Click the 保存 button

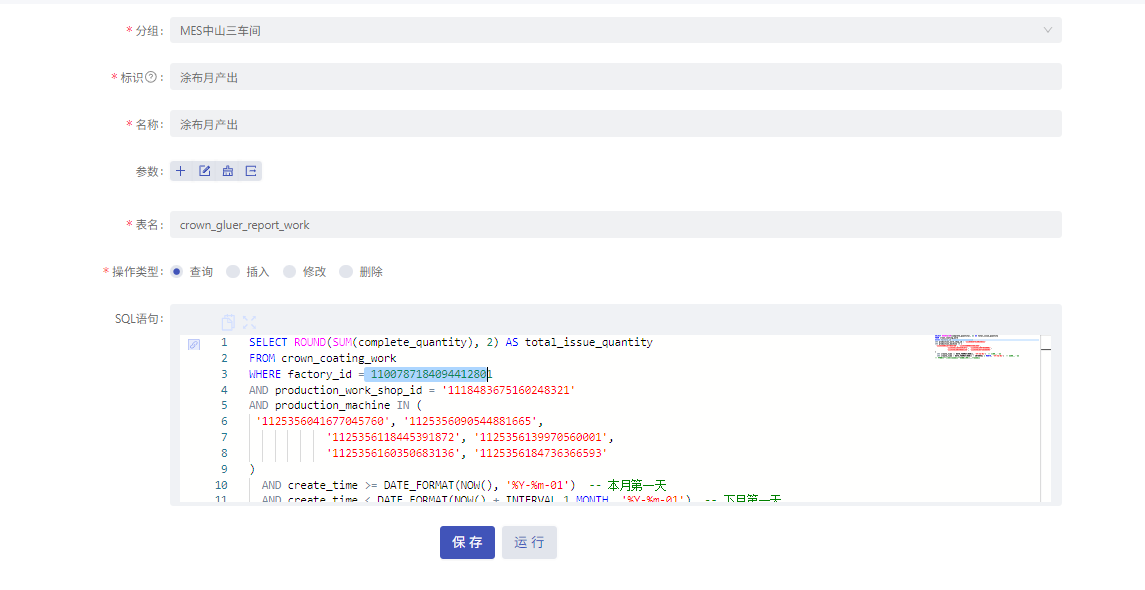click(467, 543)
